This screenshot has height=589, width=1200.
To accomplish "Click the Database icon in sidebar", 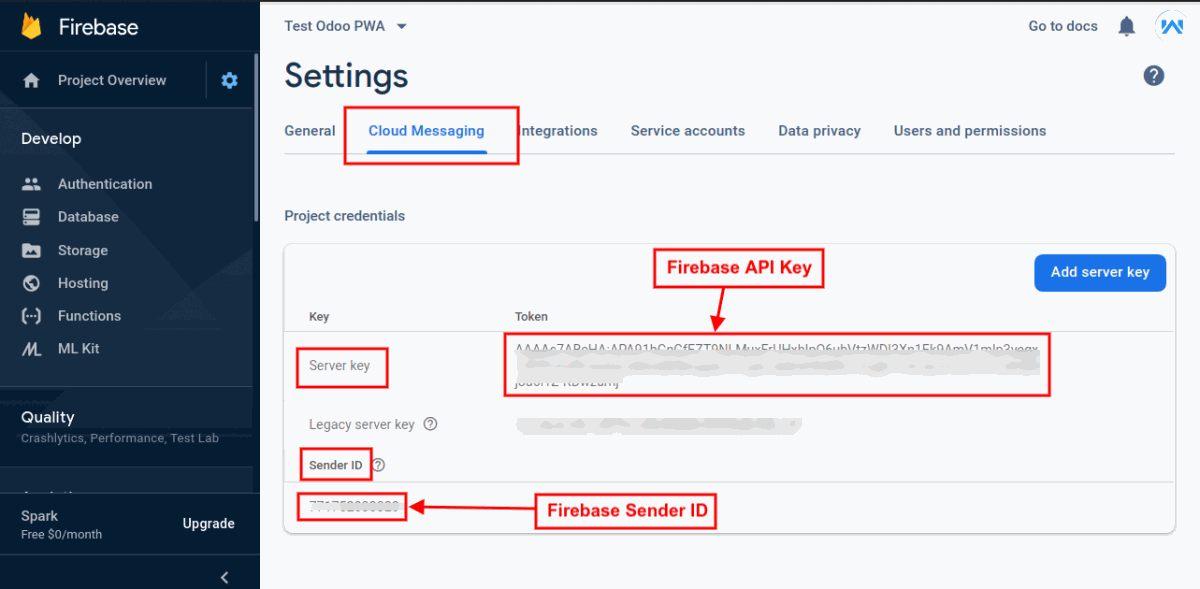I will click(x=31, y=217).
